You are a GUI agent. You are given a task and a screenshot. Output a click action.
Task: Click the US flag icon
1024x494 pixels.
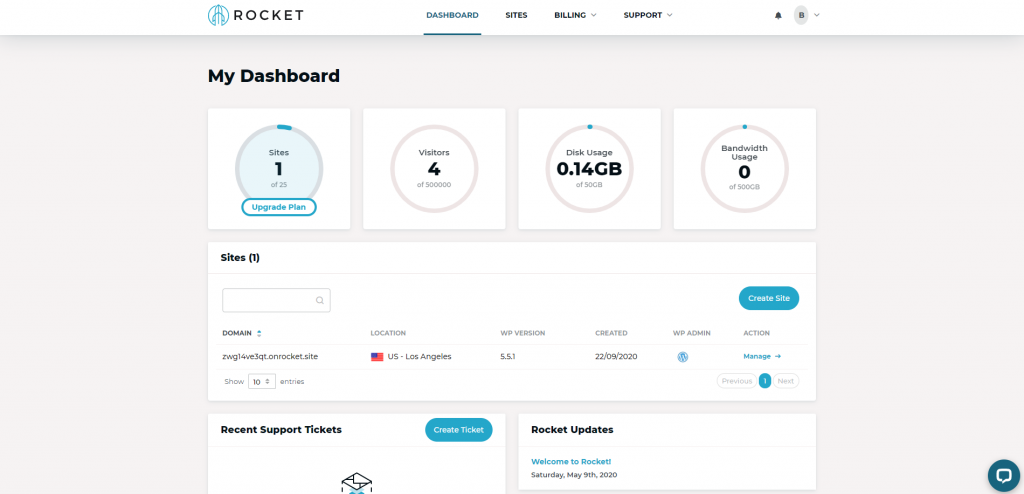(377, 357)
